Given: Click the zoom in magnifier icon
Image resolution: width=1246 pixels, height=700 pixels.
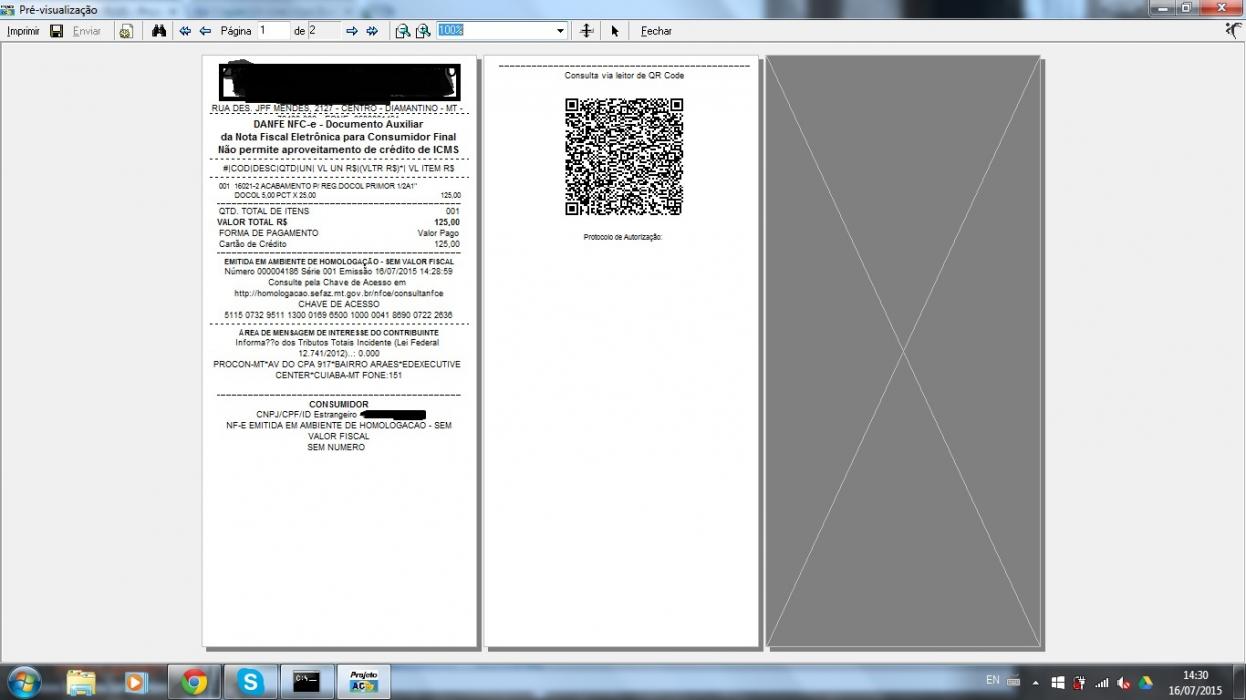Looking at the screenshot, I should pos(423,31).
